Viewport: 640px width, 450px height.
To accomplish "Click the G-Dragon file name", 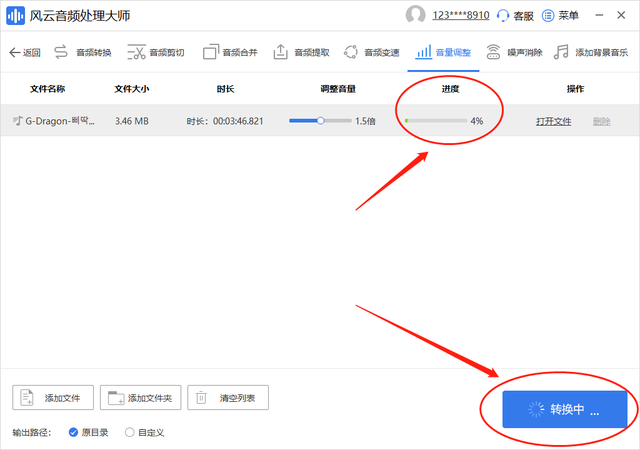I will [60, 121].
